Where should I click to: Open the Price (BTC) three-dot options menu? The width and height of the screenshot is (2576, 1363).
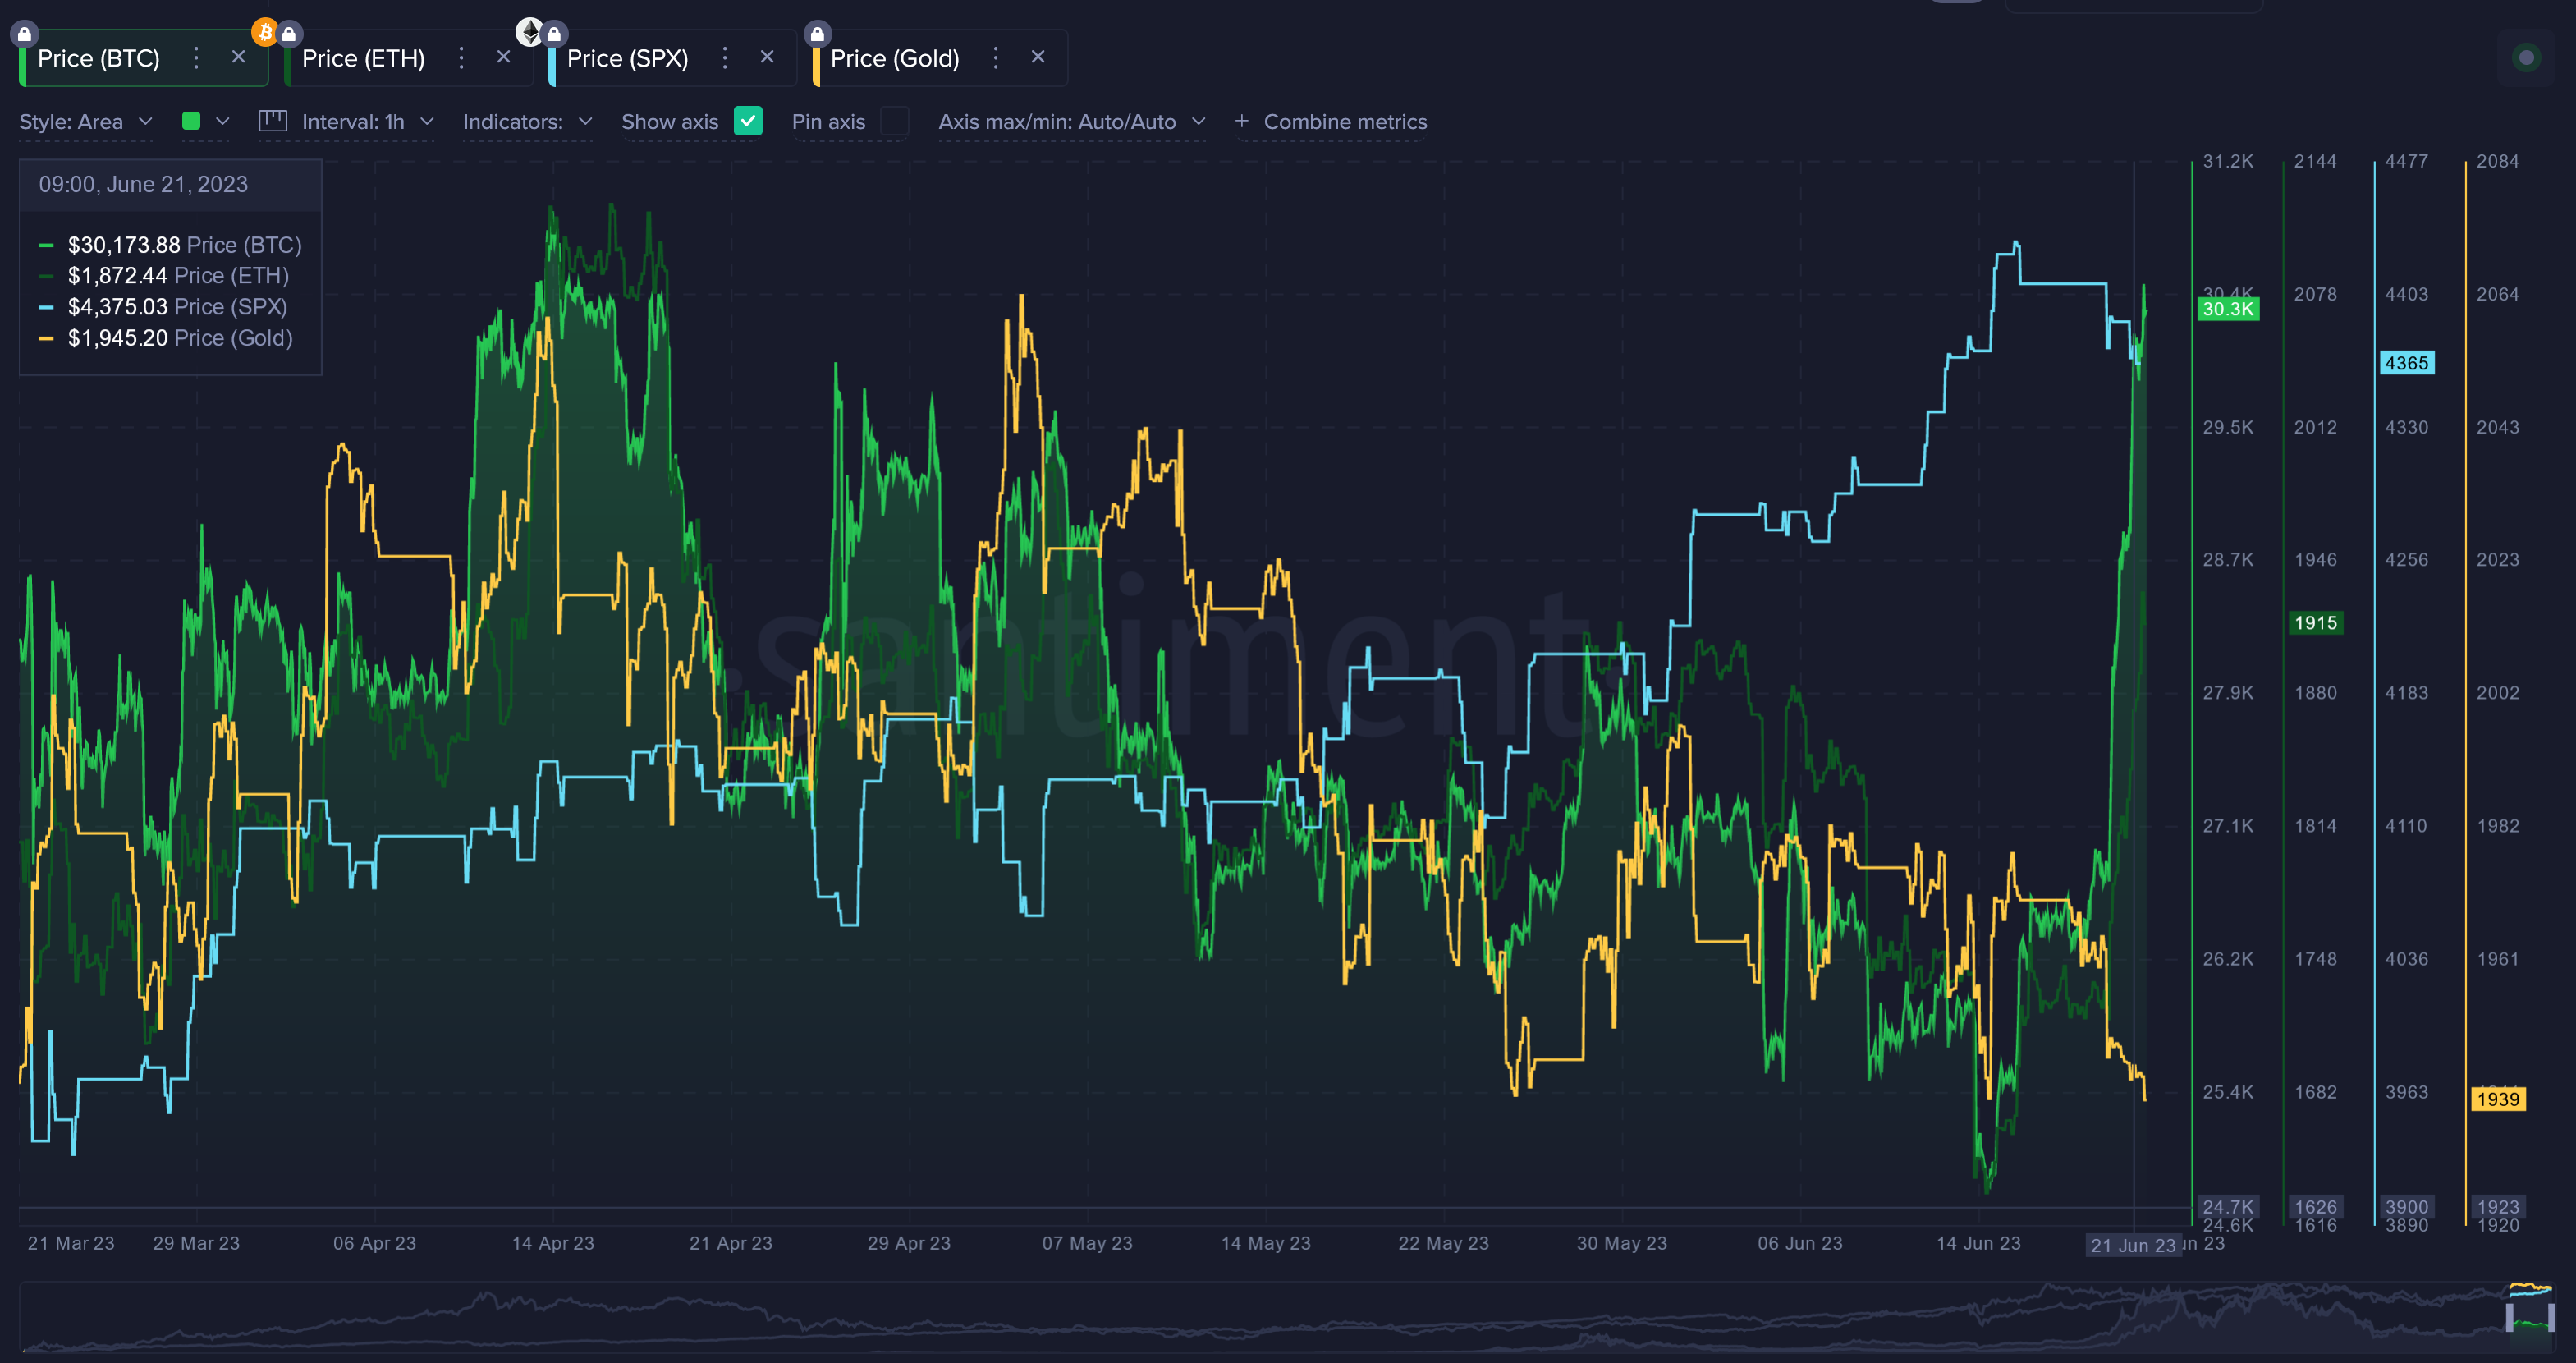point(196,58)
